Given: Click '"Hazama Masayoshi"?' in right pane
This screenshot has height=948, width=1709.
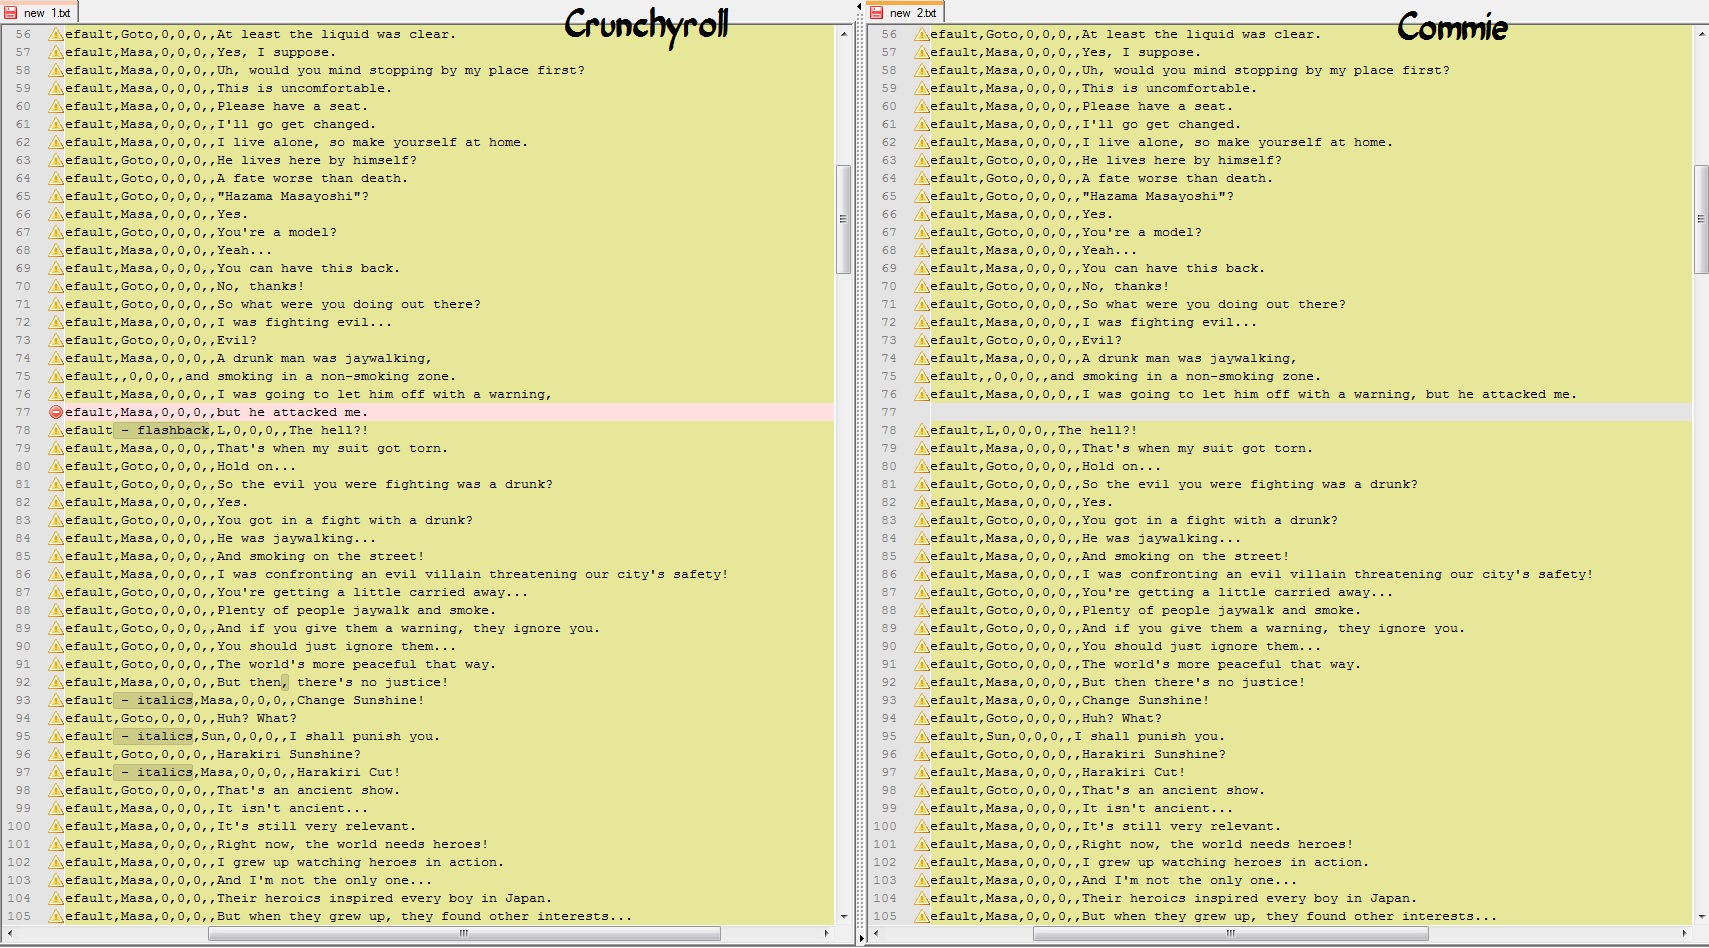Looking at the screenshot, I should [1158, 196].
